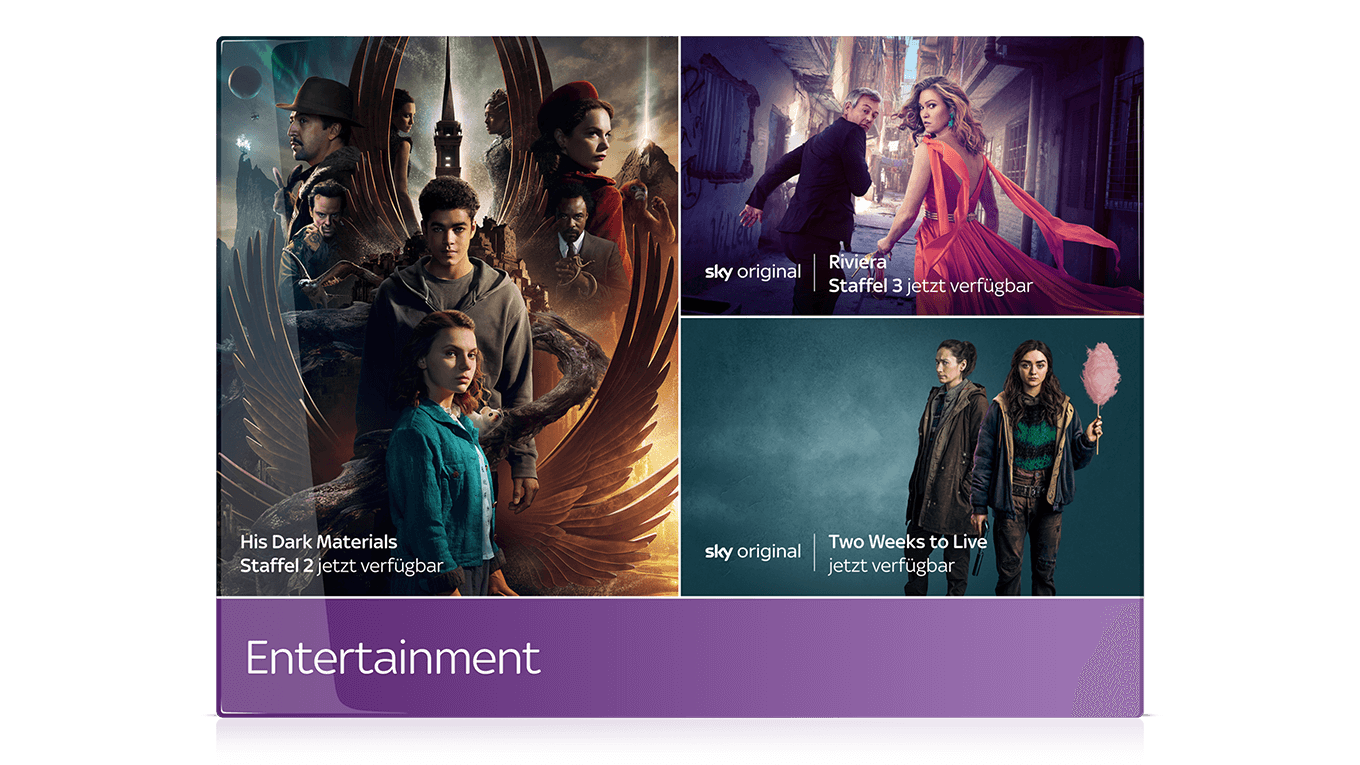Screen dimensions: 1360x765
Task: Open the Two Weeks to Live title
Action: click(907, 542)
